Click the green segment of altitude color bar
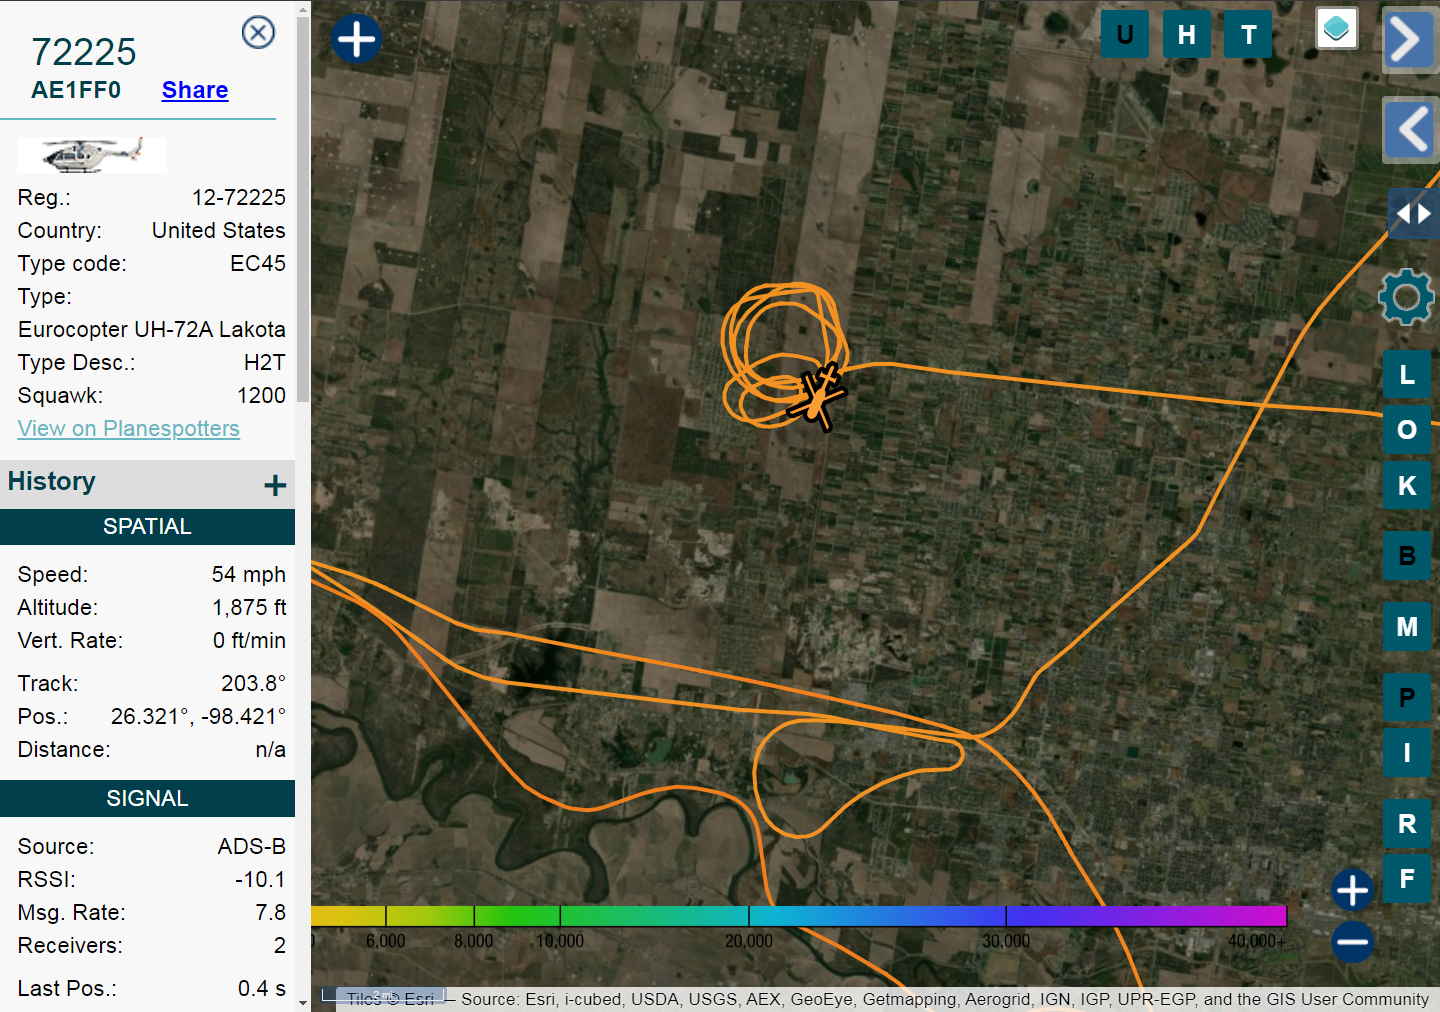Screen dimensions: 1440x1012 coord(517,915)
